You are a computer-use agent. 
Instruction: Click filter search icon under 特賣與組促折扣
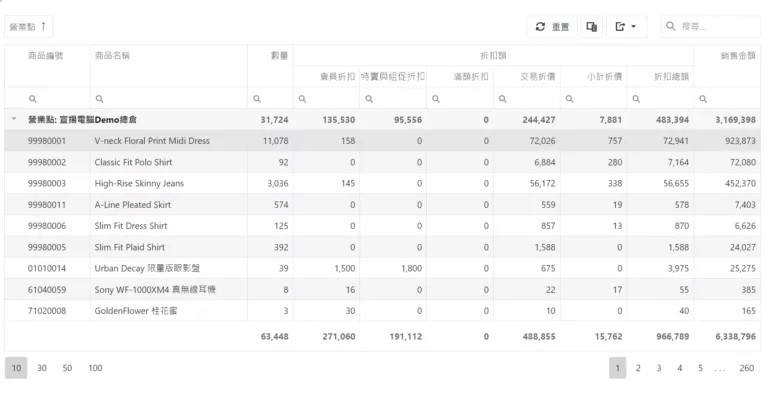tap(369, 99)
